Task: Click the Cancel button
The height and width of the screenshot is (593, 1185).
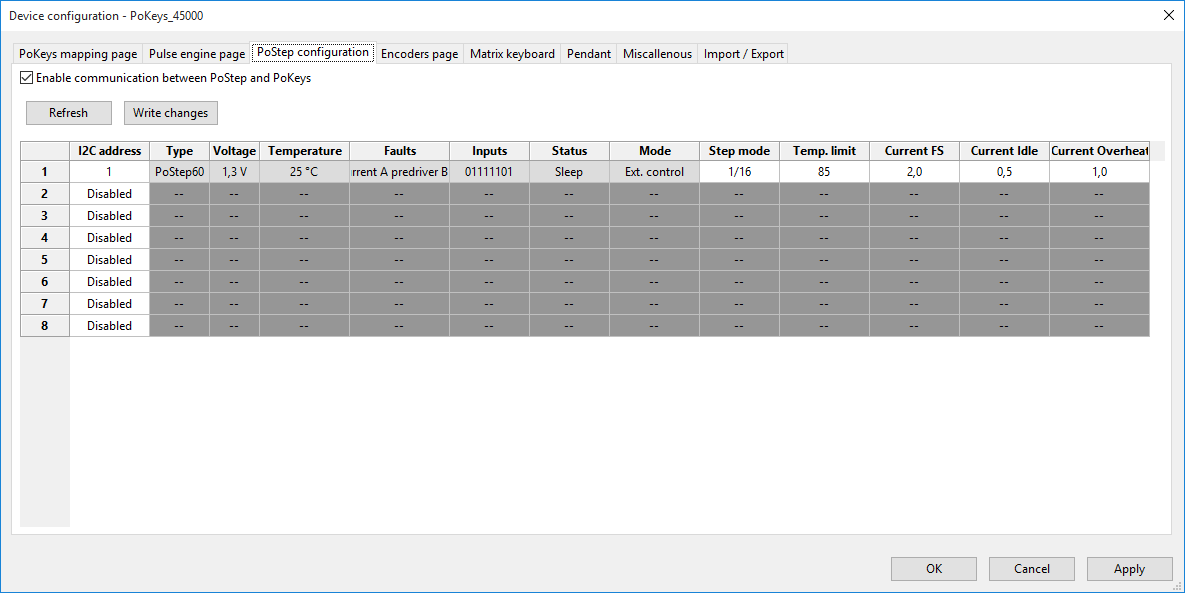Action: tap(1032, 569)
